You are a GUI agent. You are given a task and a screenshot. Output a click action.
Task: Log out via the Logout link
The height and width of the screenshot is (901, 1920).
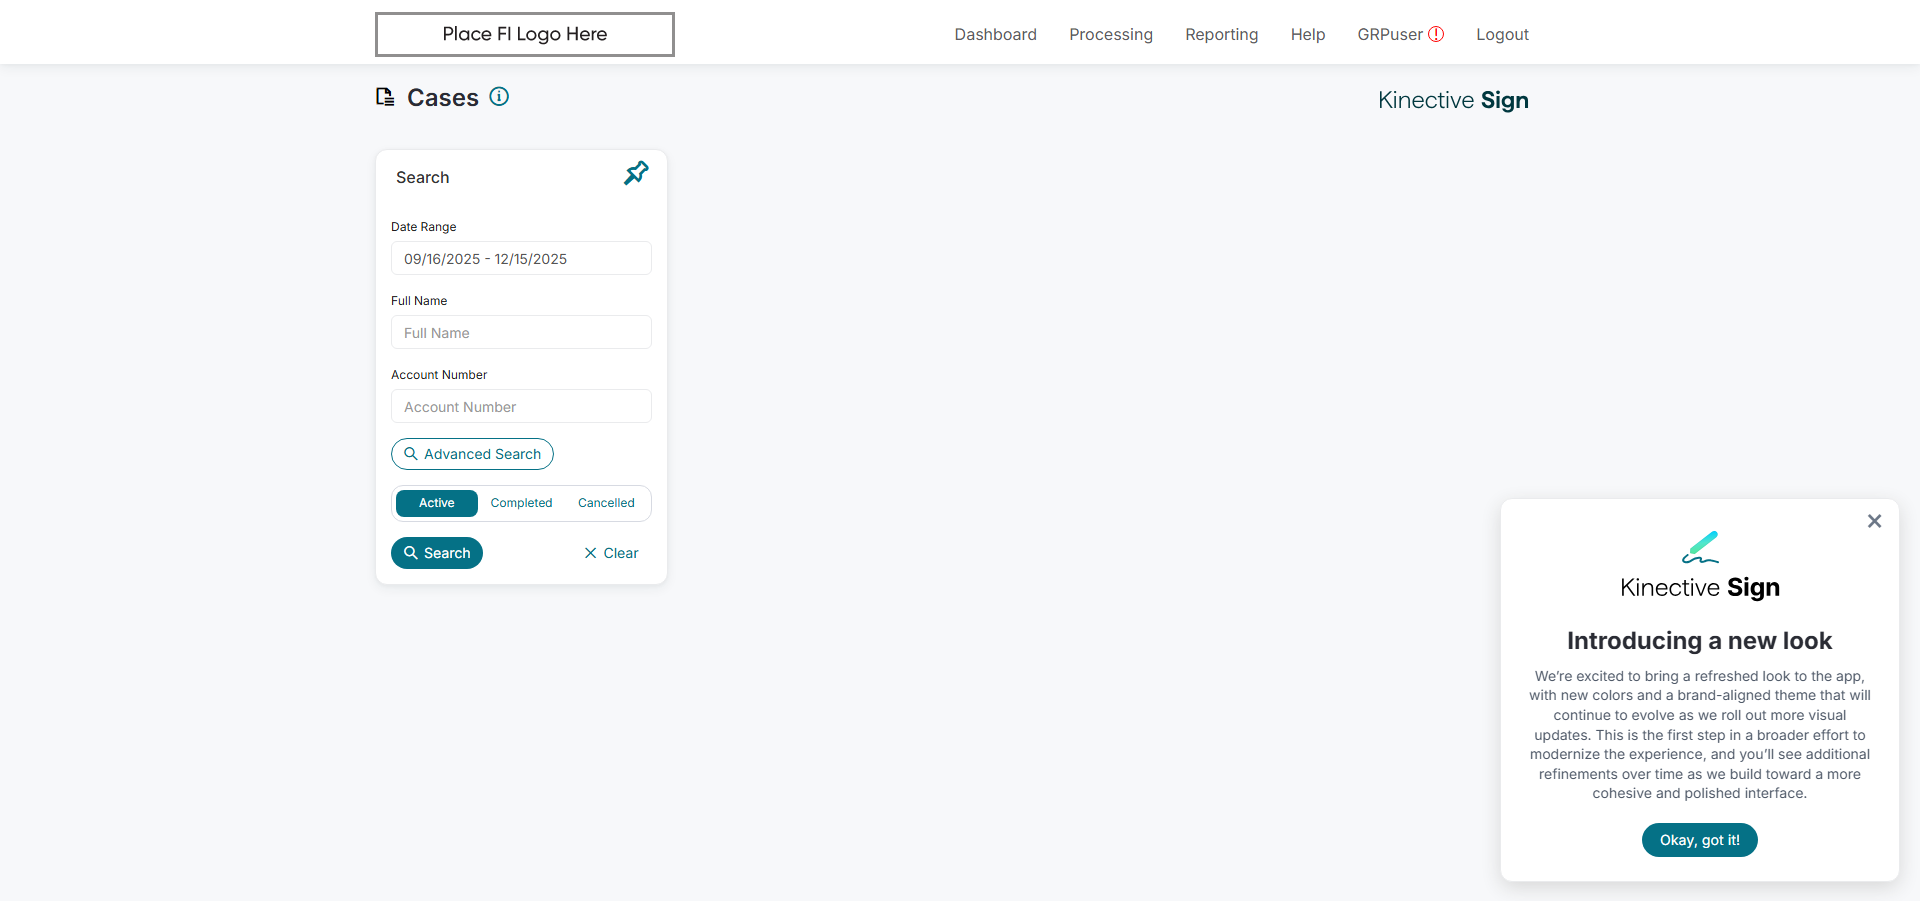[1503, 34]
